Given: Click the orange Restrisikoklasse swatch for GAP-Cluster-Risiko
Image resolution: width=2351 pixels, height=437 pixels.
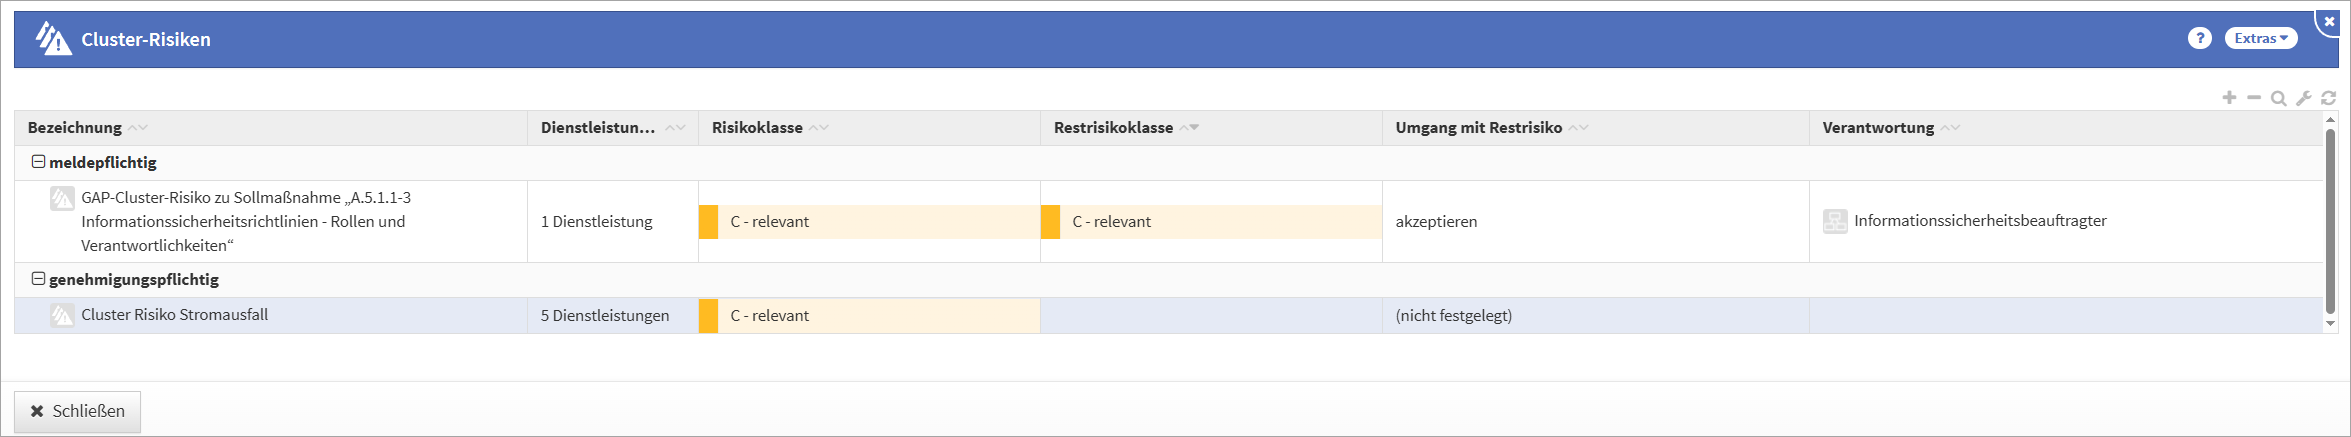Looking at the screenshot, I should (1050, 222).
